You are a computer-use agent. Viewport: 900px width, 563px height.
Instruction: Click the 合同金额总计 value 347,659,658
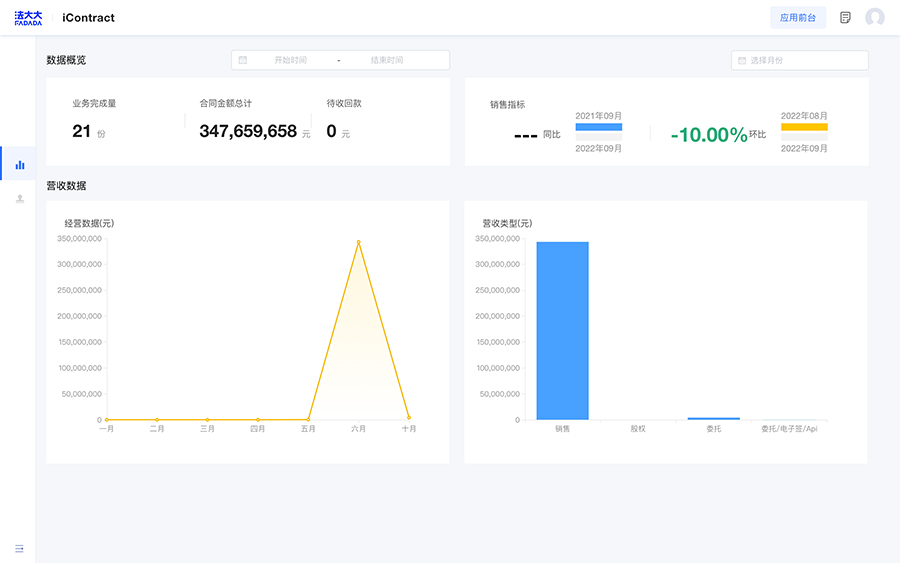248,131
